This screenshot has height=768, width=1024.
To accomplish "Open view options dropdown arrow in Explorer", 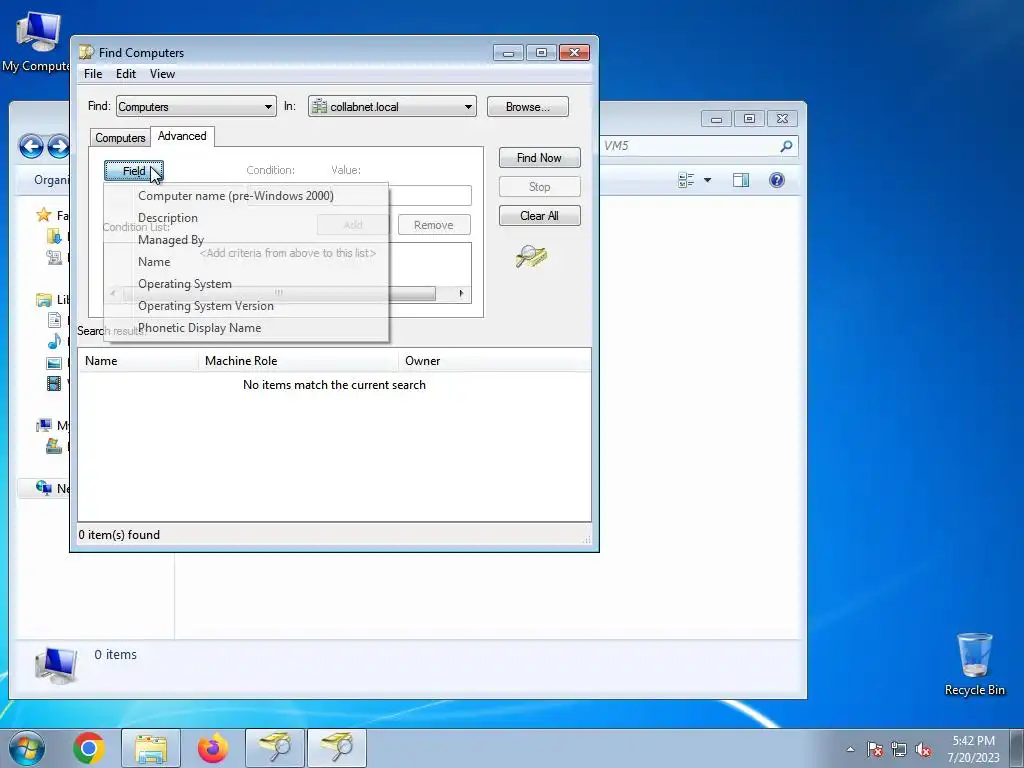I will tap(707, 180).
